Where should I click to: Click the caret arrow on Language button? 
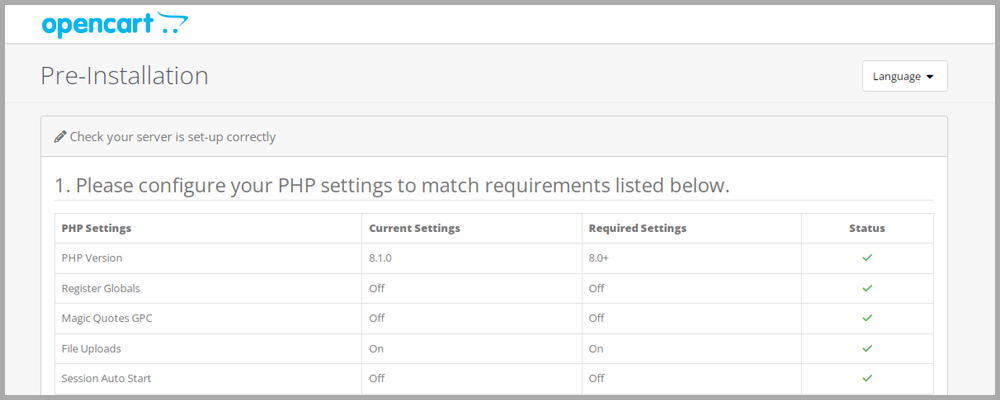929,77
